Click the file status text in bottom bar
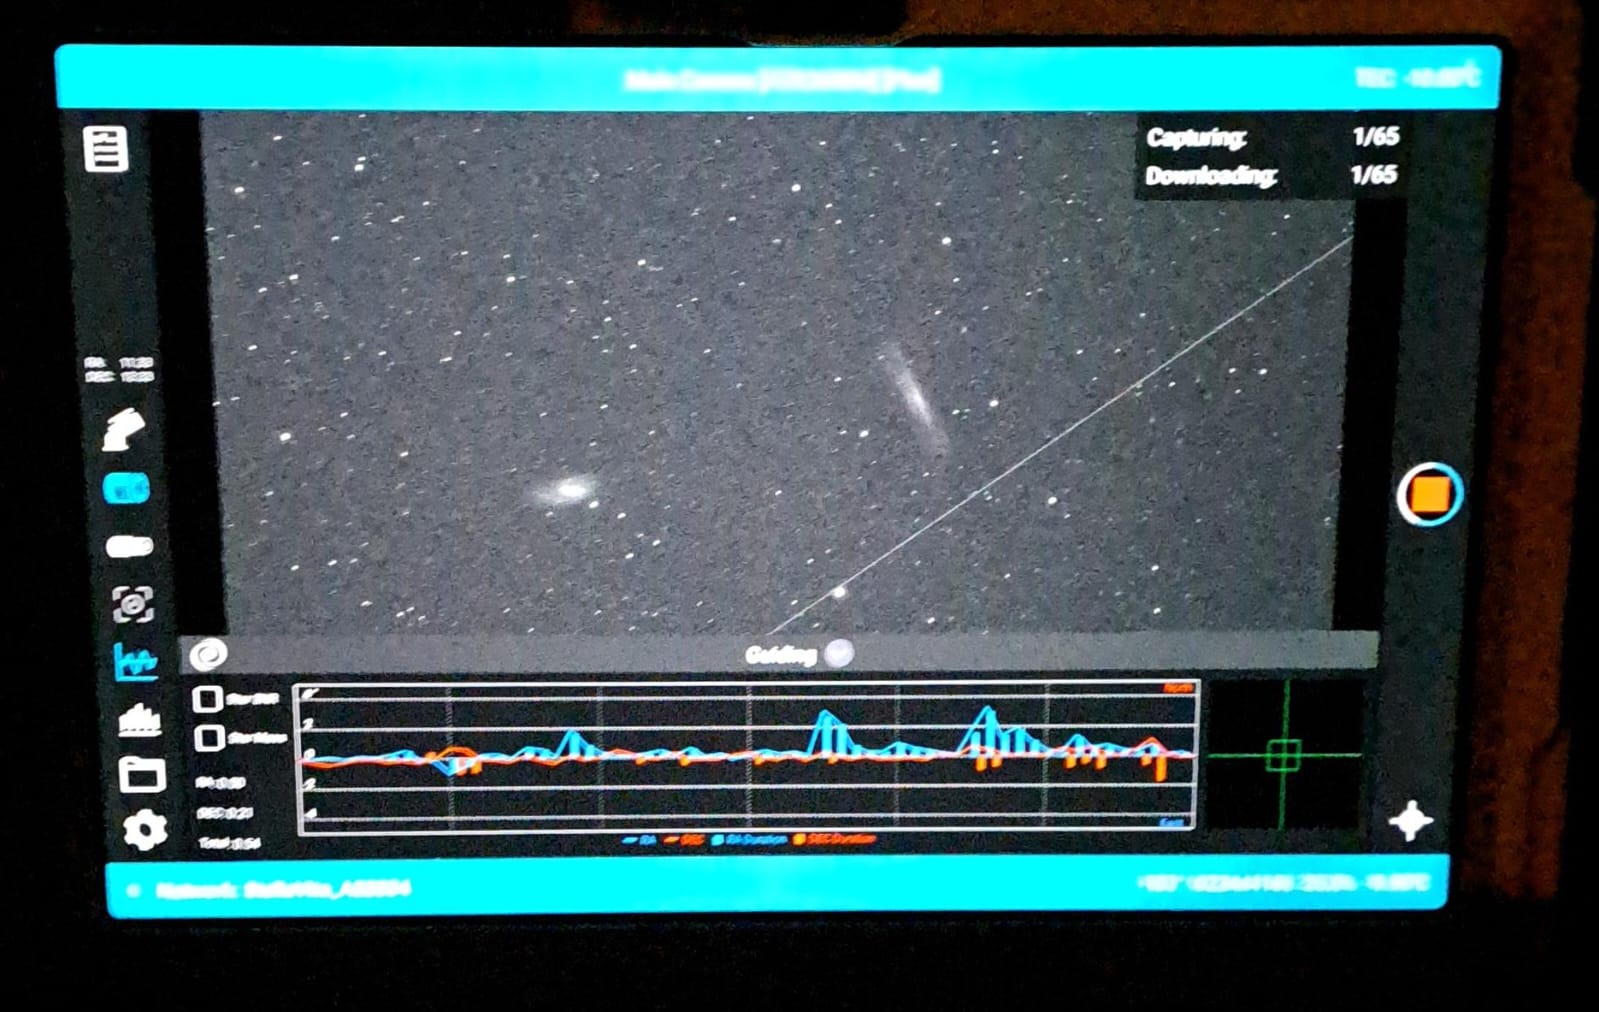1599x1012 pixels. pos(1283,883)
